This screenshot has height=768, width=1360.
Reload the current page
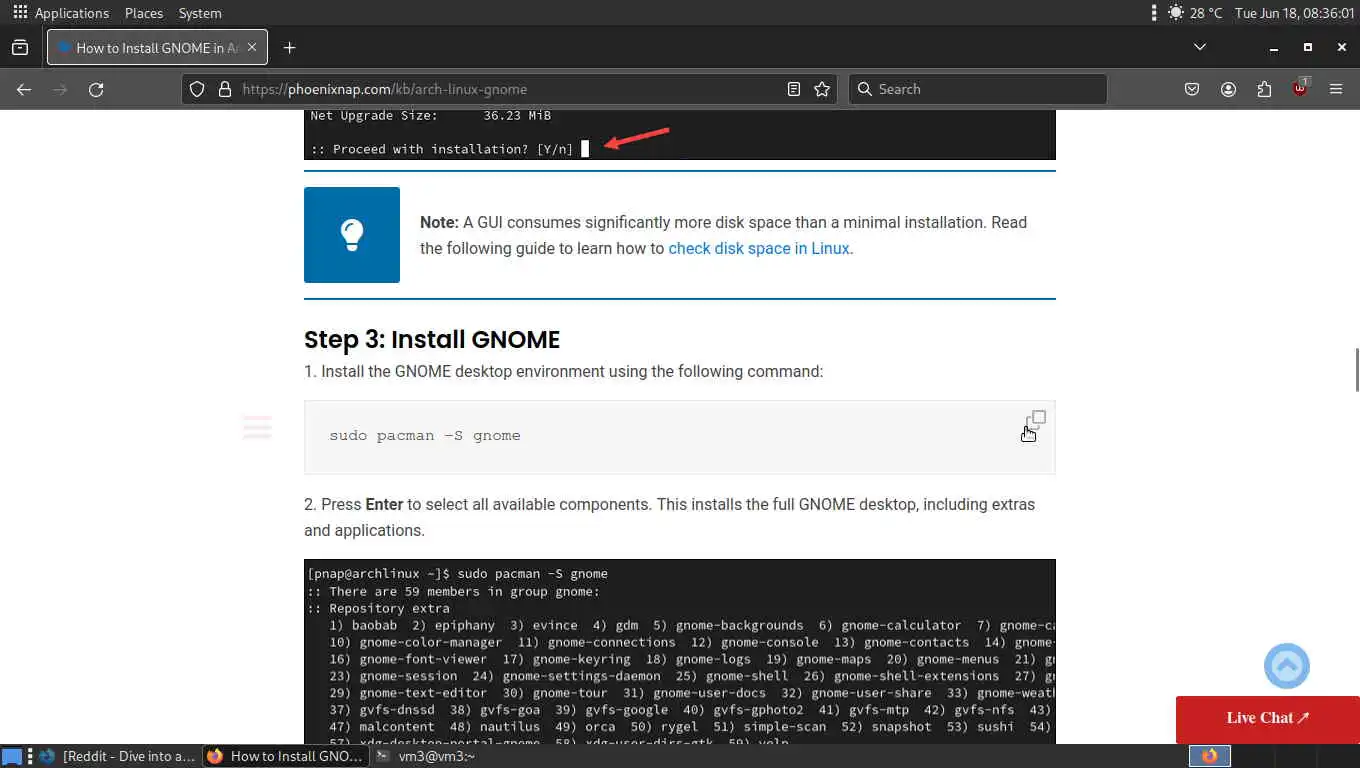coord(96,89)
